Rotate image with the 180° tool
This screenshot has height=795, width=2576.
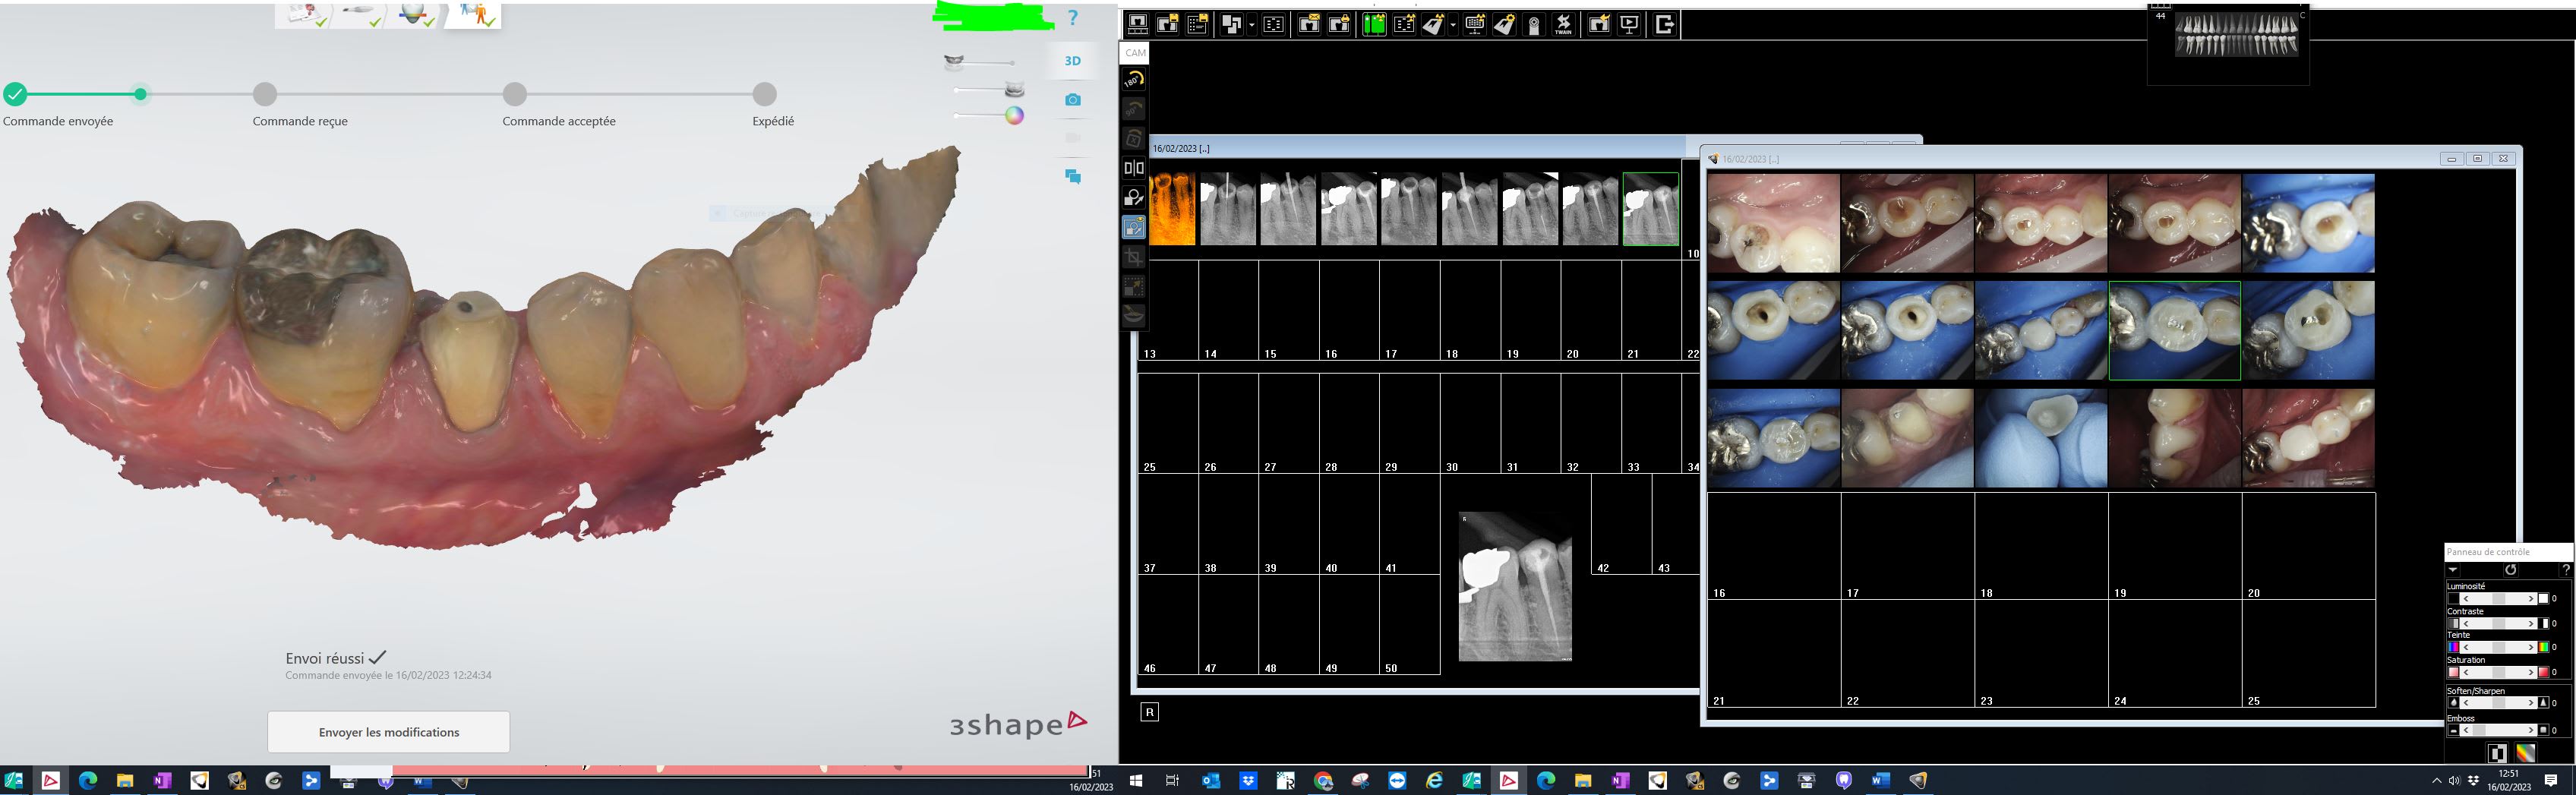tap(1134, 80)
